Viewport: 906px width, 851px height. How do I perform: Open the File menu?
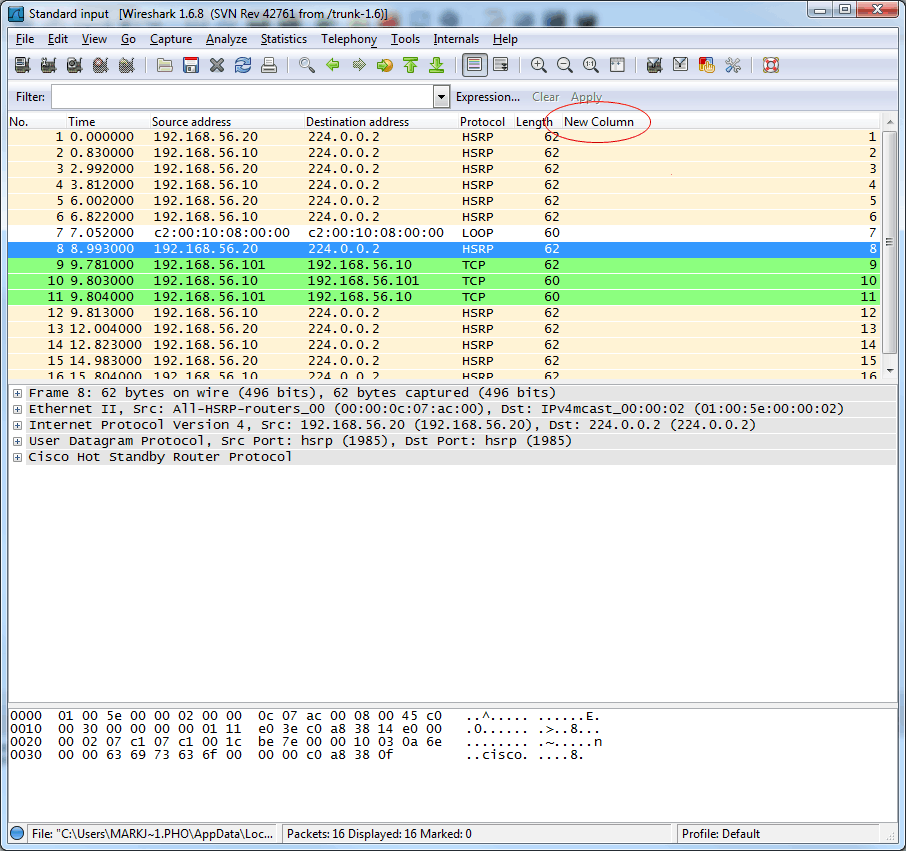(25, 39)
